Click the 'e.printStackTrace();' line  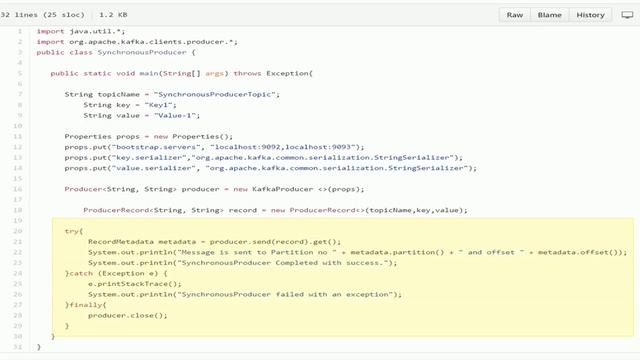(135, 284)
